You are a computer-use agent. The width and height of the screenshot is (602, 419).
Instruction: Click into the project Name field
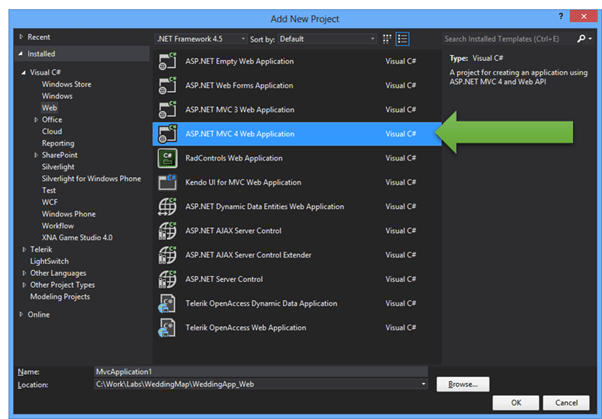pyautogui.click(x=260, y=371)
